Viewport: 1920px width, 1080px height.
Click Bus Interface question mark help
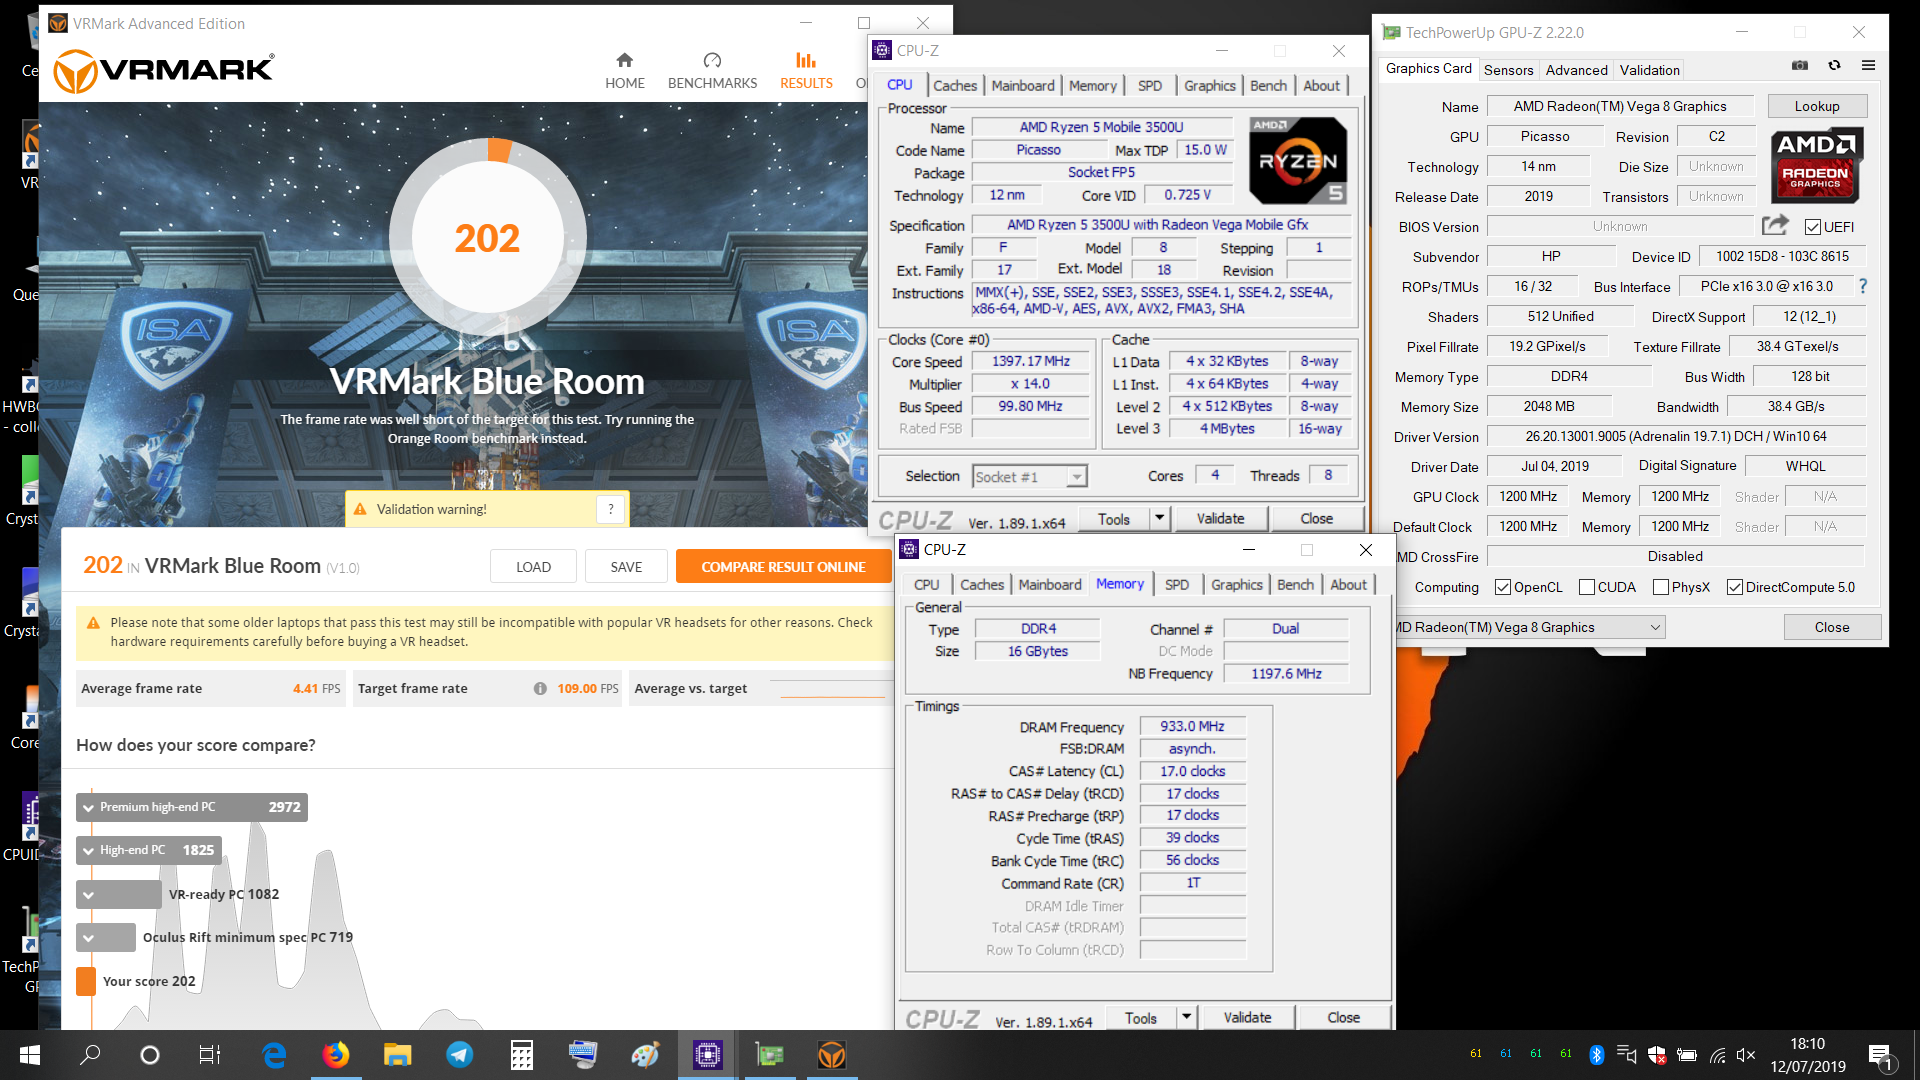(x=1862, y=286)
